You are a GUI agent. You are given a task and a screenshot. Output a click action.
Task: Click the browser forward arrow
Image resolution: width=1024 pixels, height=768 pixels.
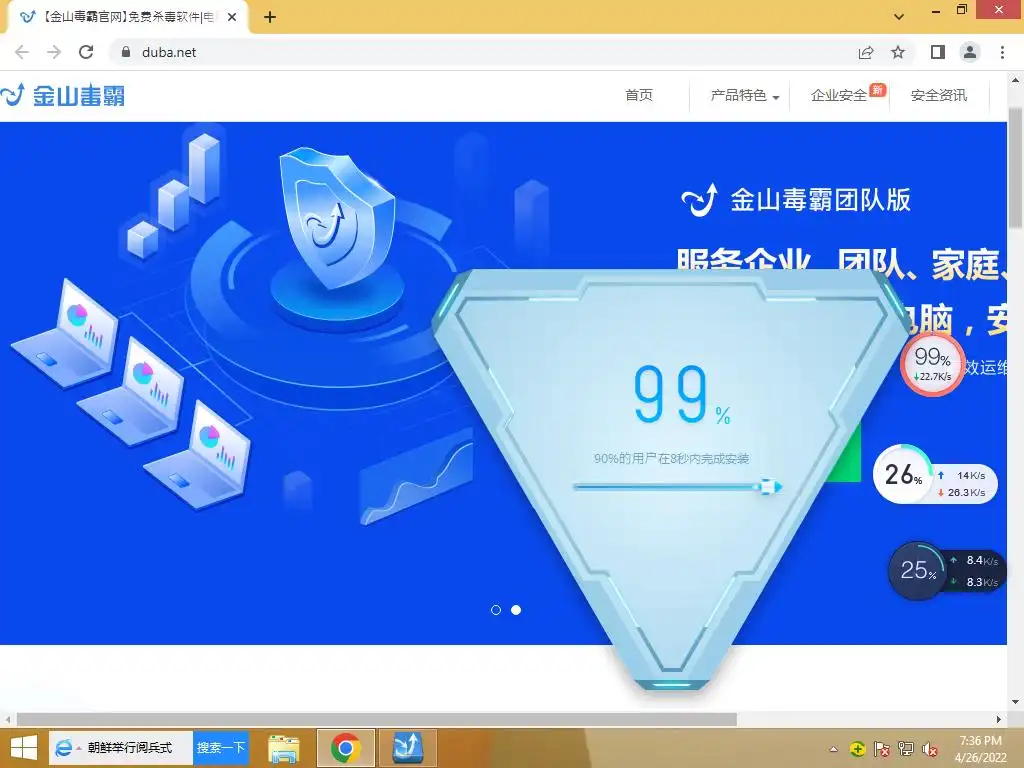[54, 52]
